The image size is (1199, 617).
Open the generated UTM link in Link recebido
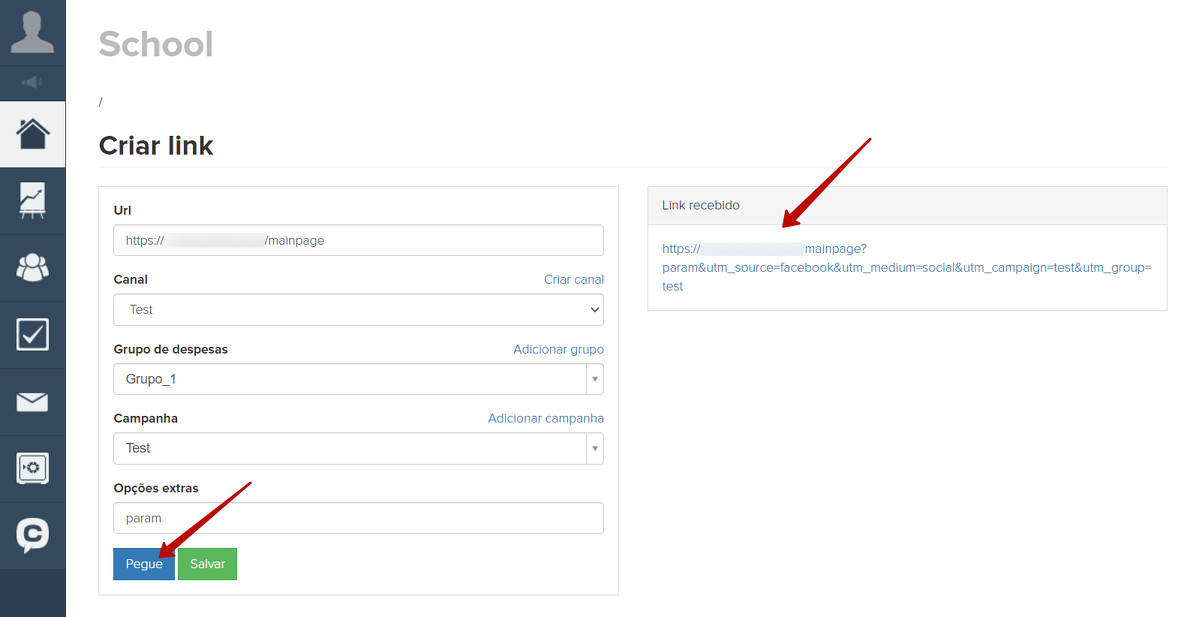(906, 268)
